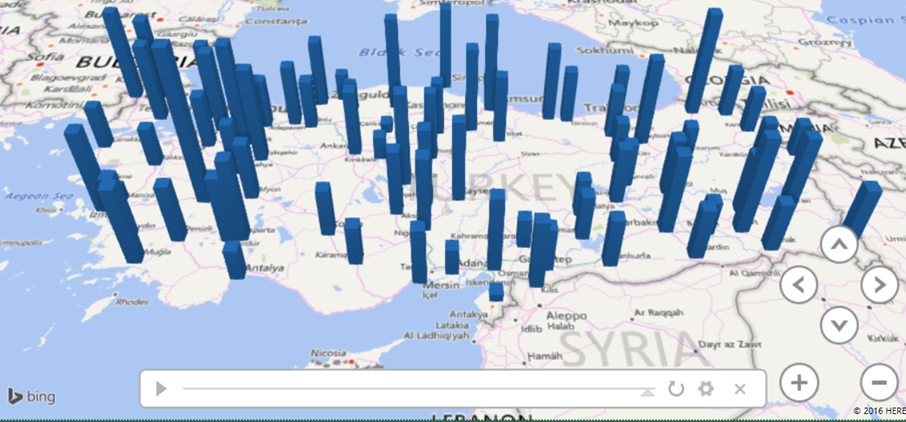Zoom out using the minus button
The width and height of the screenshot is (906, 422).
coord(879,382)
